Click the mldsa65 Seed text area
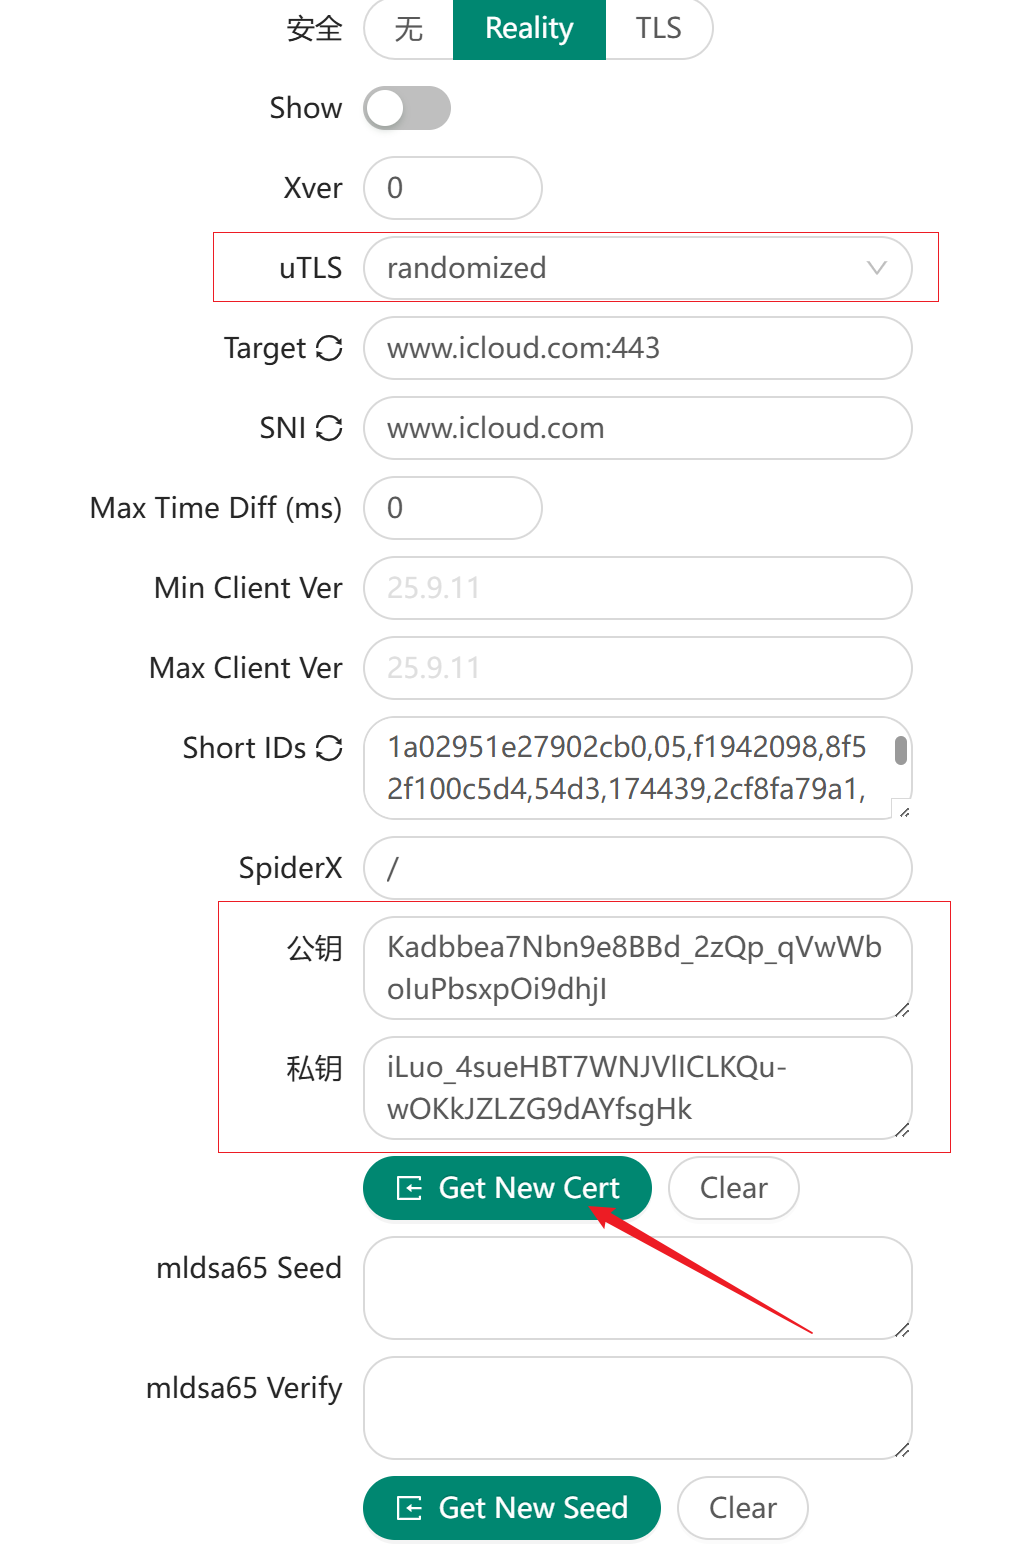This screenshot has width=1033, height=1556. tap(637, 1288)
